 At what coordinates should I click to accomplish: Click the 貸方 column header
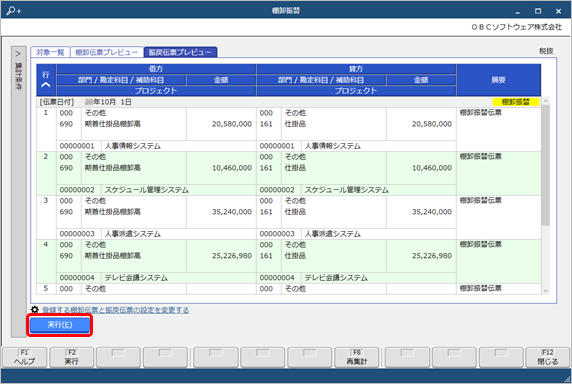pyautogui.click(x=356, y=69)
